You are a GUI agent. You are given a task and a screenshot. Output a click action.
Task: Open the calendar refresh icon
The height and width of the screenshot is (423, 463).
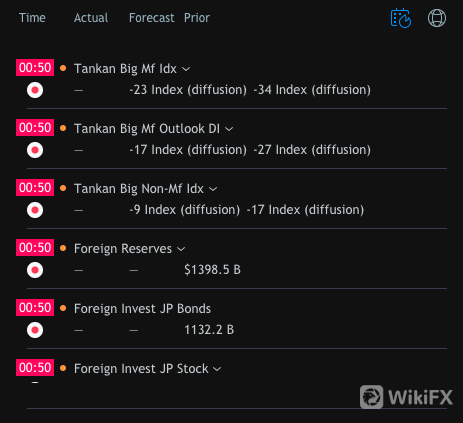[401, 18]
